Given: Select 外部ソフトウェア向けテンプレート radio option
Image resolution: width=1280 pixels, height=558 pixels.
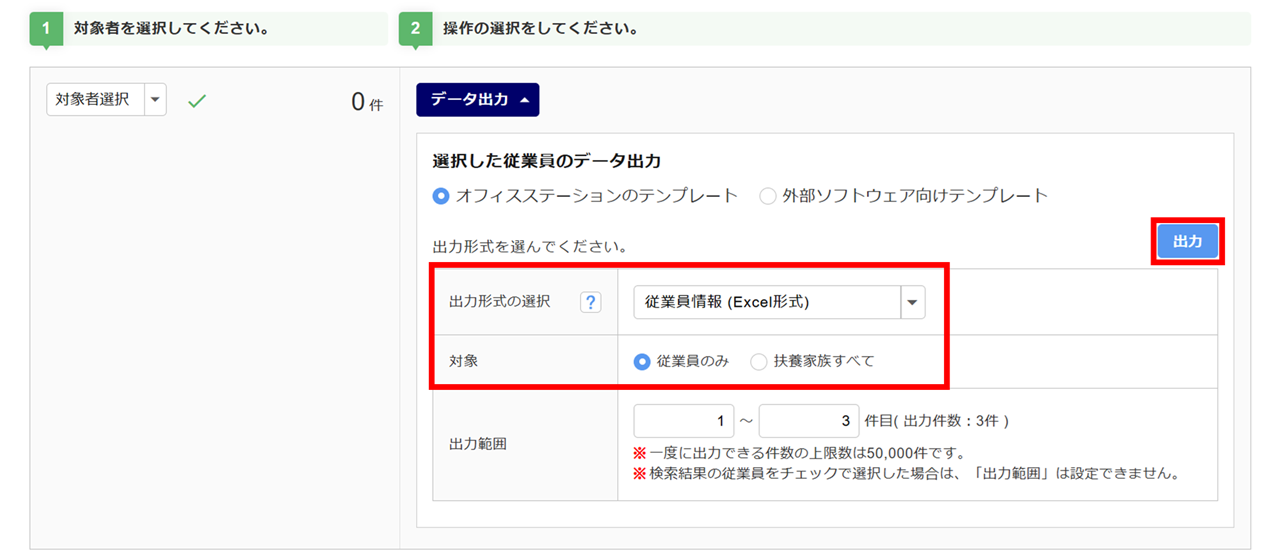Looking at the screenshot, I should tap(768, 196).
